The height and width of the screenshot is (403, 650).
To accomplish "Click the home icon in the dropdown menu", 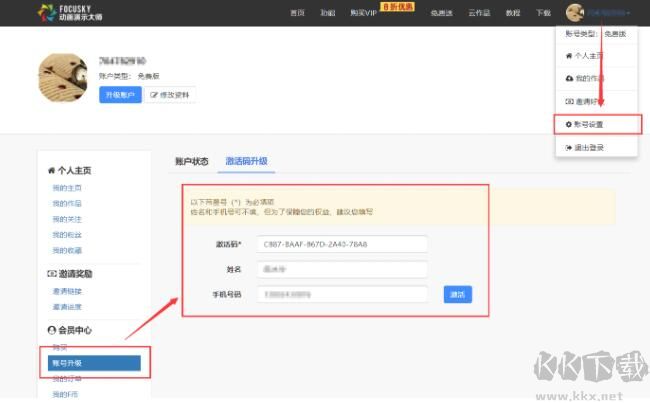I will (x=569, y=56).
